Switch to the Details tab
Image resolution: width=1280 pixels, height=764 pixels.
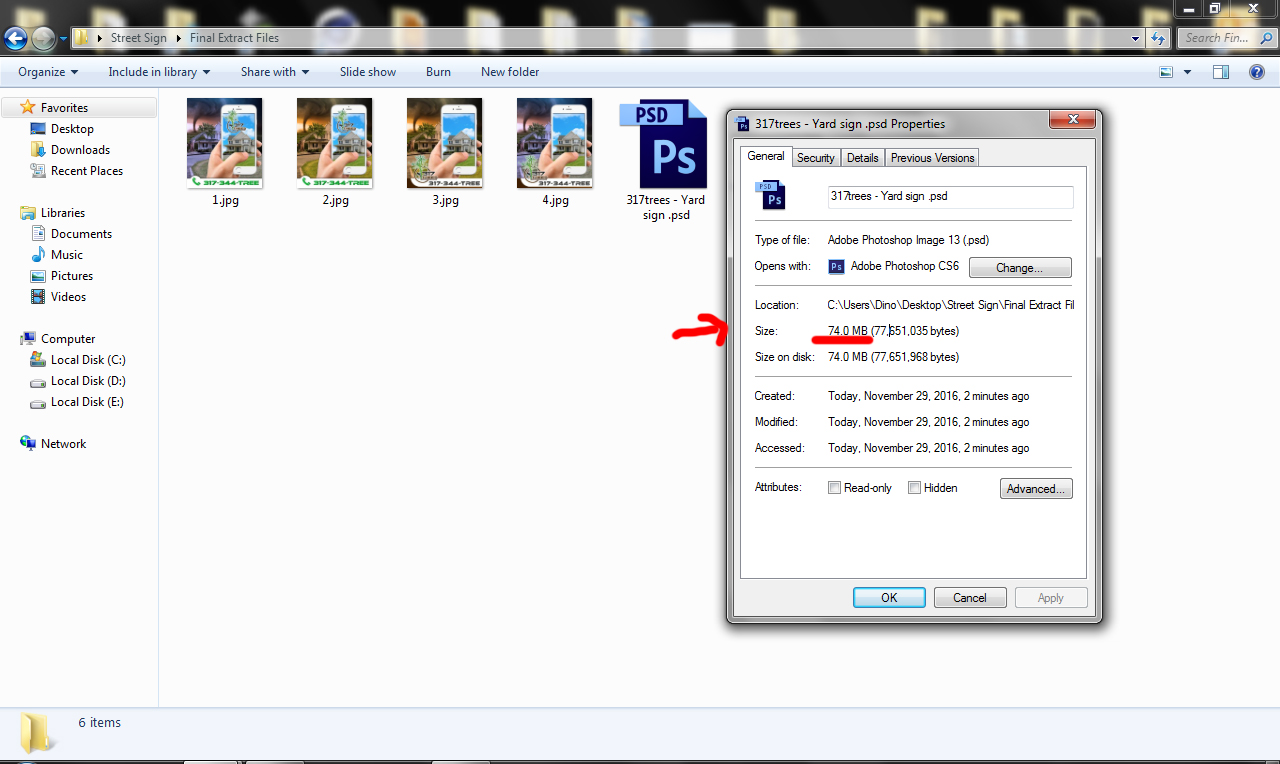pyautogui.click(x=862, y=158)
